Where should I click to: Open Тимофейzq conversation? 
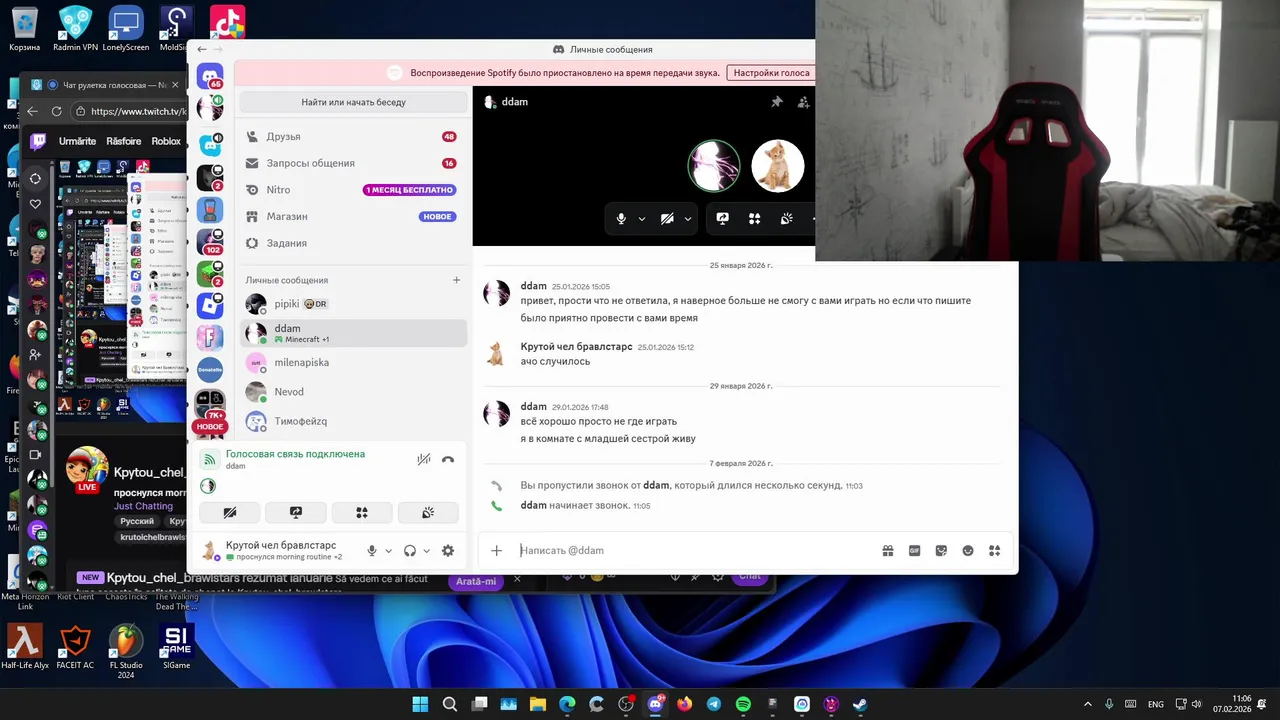(354, 421)
